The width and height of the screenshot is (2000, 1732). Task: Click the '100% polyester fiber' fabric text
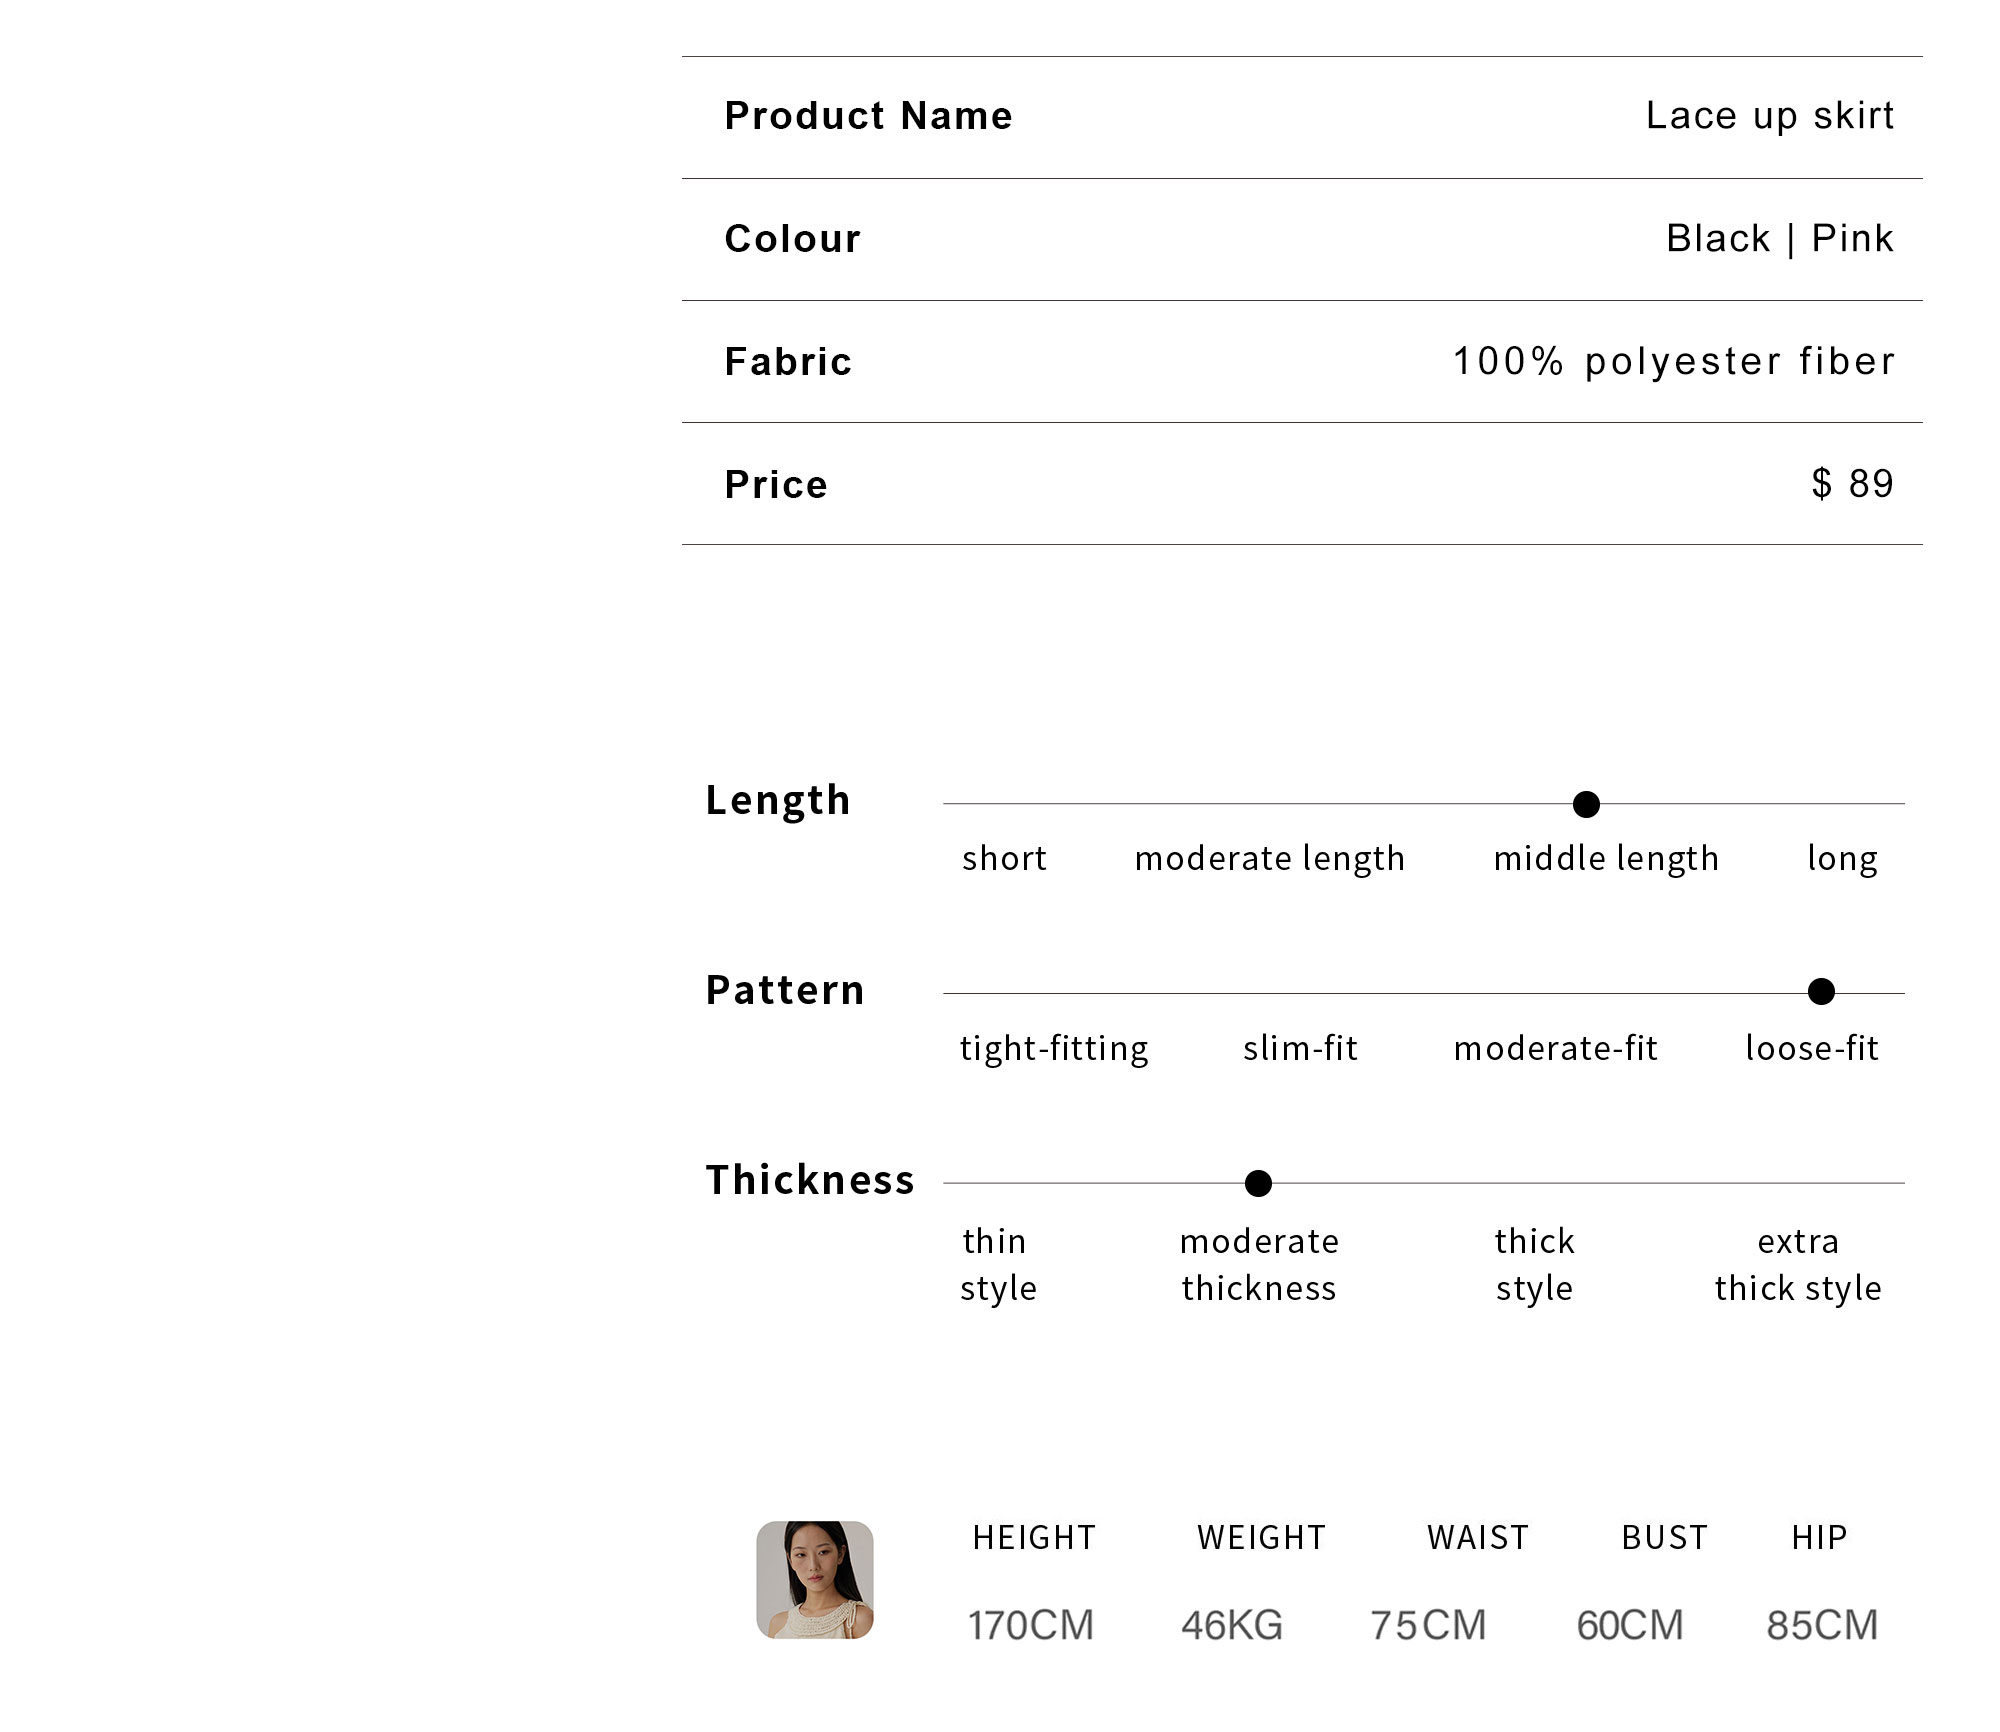coord(1674,362)
